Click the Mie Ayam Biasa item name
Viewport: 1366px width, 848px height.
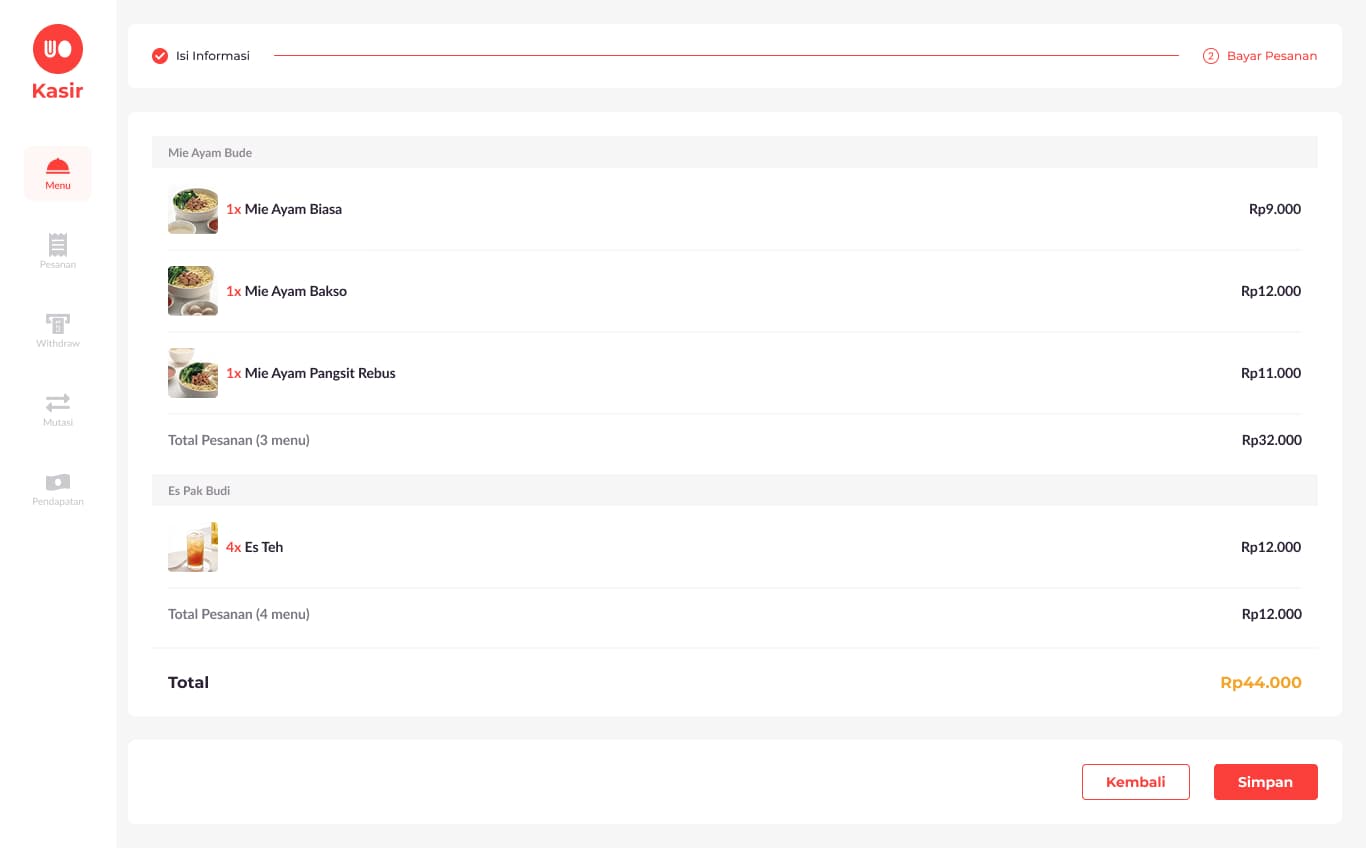(293, 209)
